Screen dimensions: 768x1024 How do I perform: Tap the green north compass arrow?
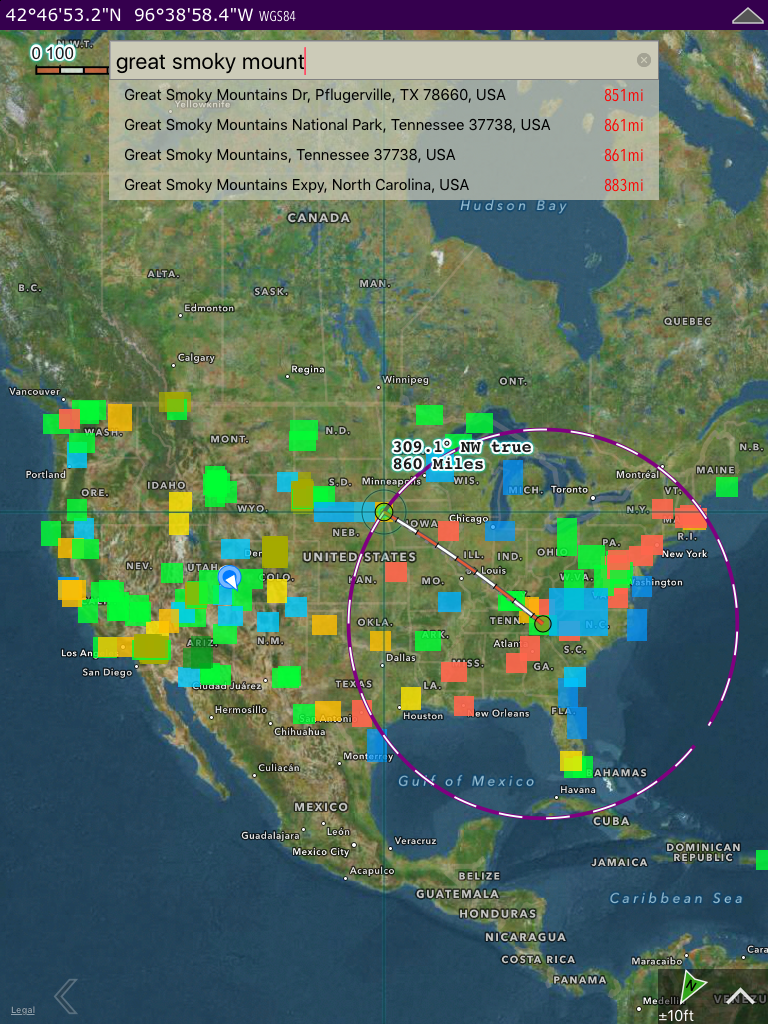tap(692, 988)
